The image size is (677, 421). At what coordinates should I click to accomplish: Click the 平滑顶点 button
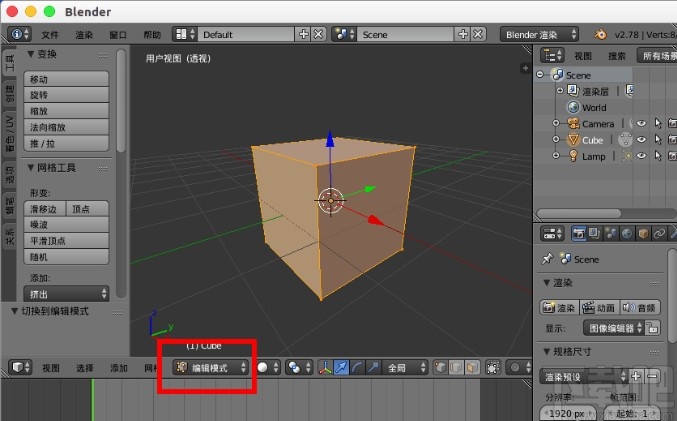66,241
